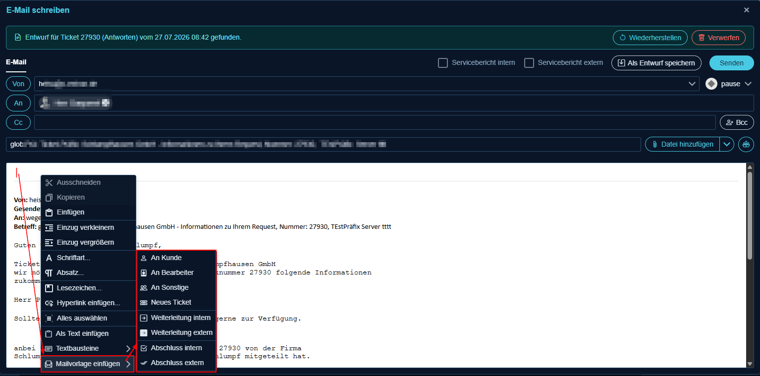Click the Weiterleitung intern arrow icon
The width and height of the screenshot is (760, 376).
point(143,318)
